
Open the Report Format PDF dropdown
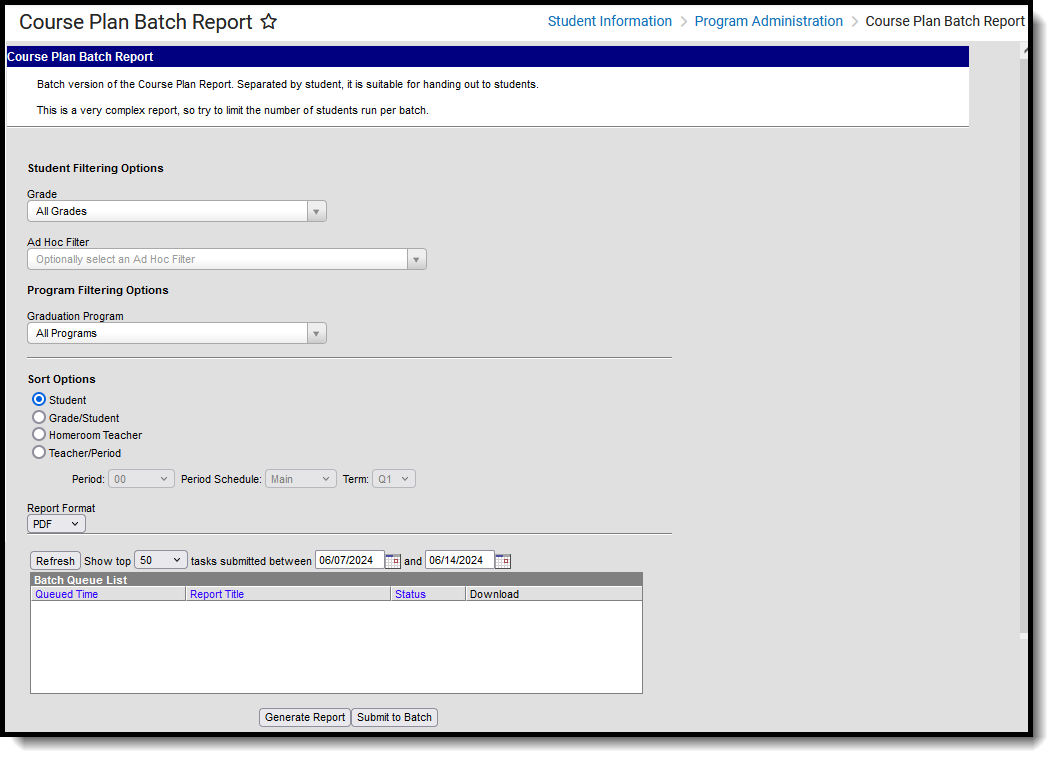57,524
